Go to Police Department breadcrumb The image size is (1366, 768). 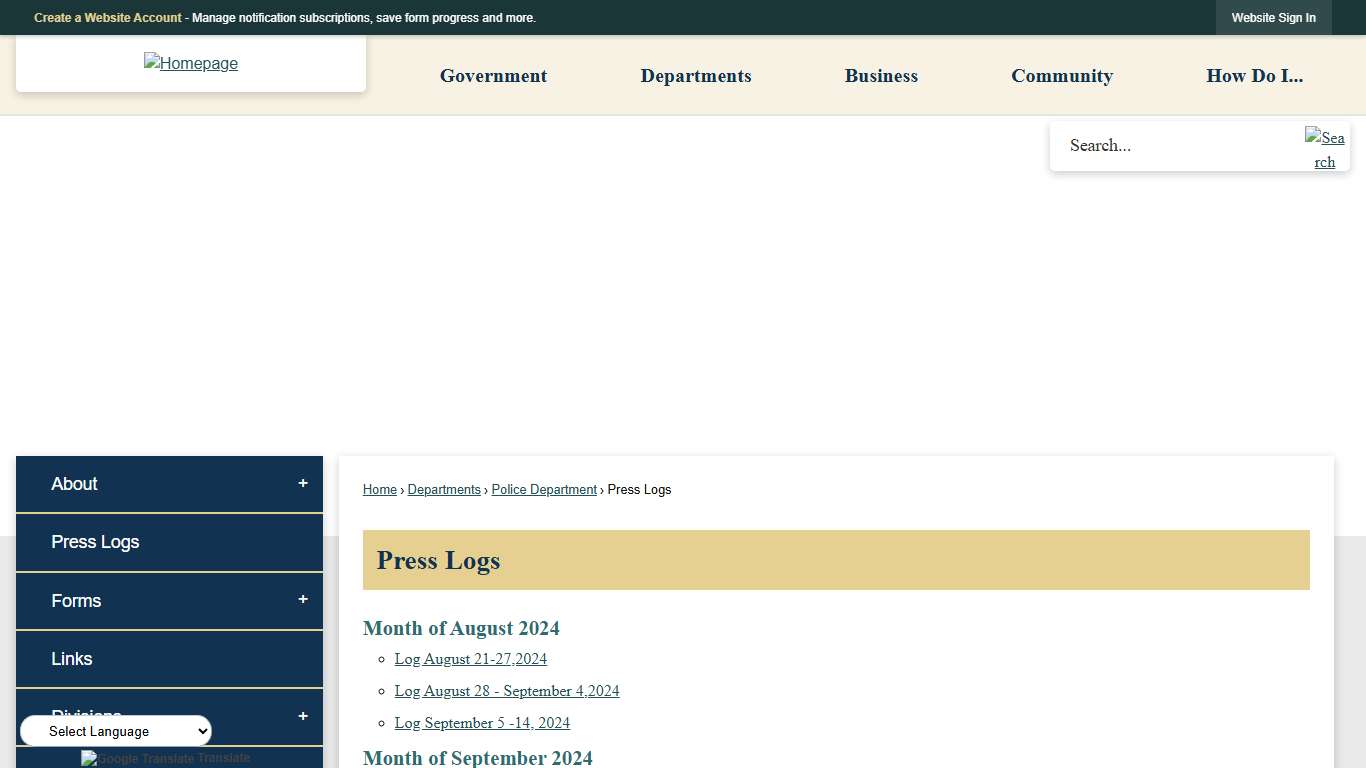coord(544,490)
